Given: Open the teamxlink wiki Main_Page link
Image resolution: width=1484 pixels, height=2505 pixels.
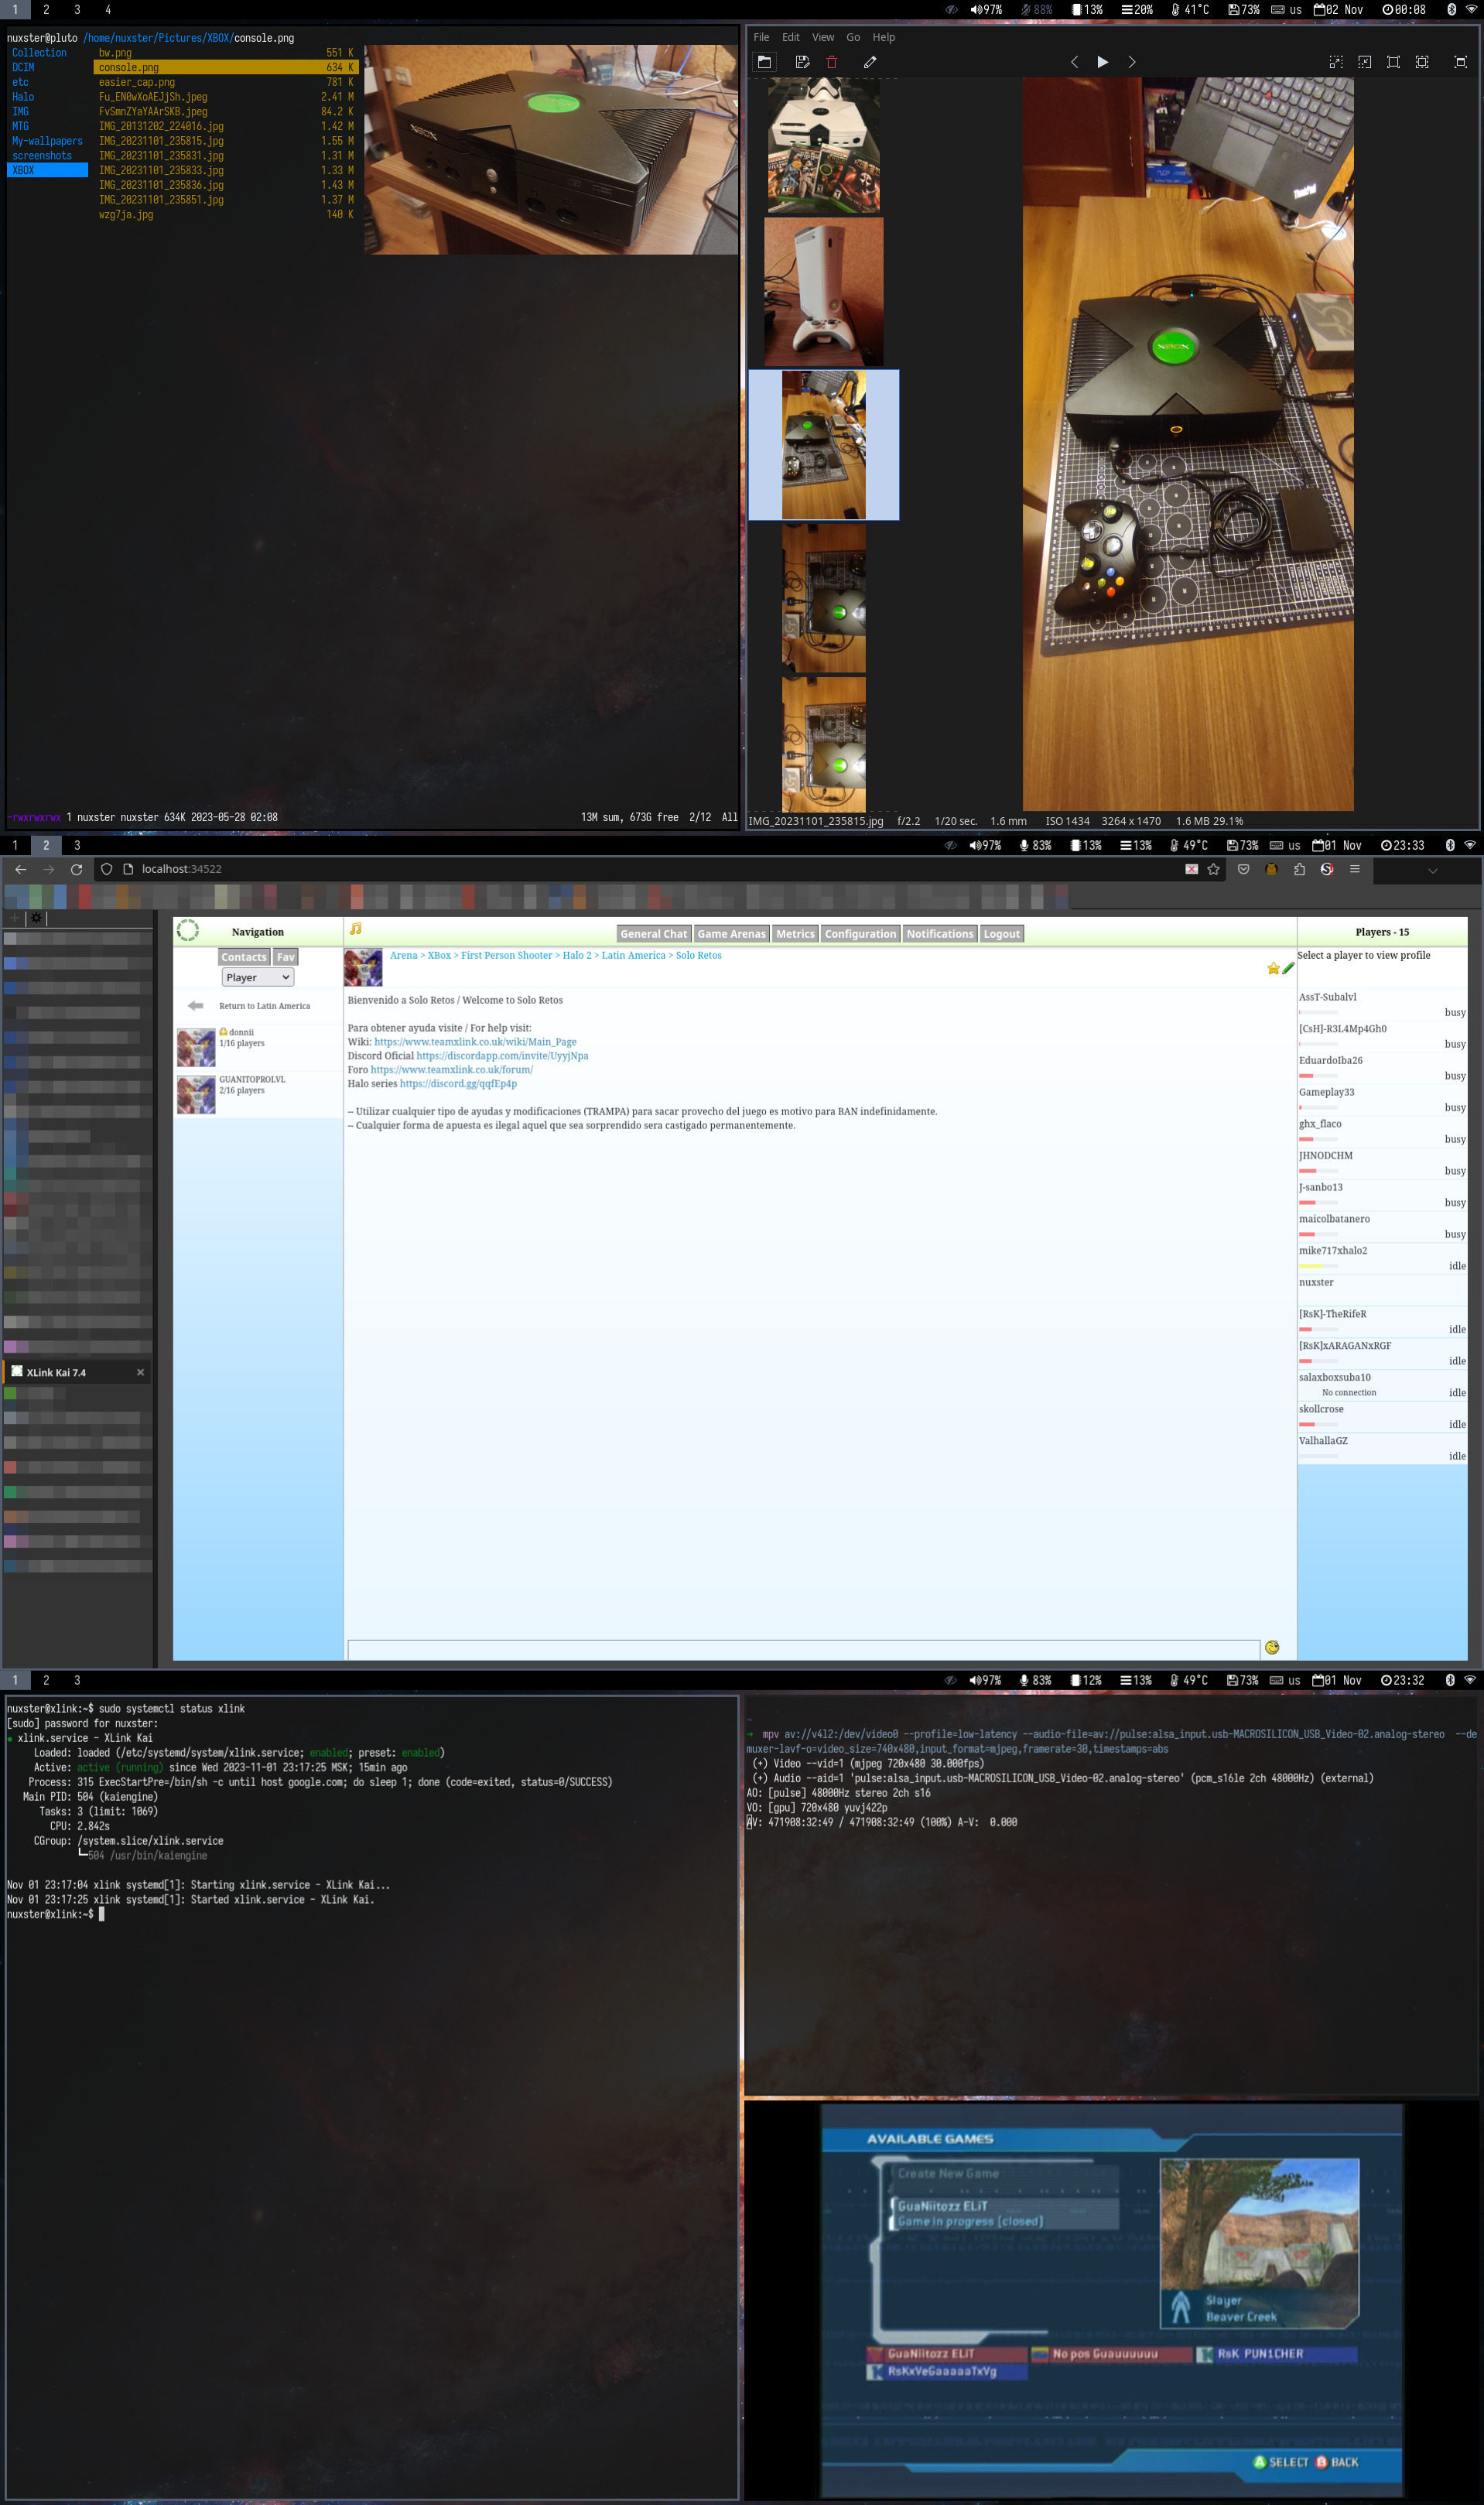Looking at the screenshot, I should pyautogui.click(x=475, y=1042).
